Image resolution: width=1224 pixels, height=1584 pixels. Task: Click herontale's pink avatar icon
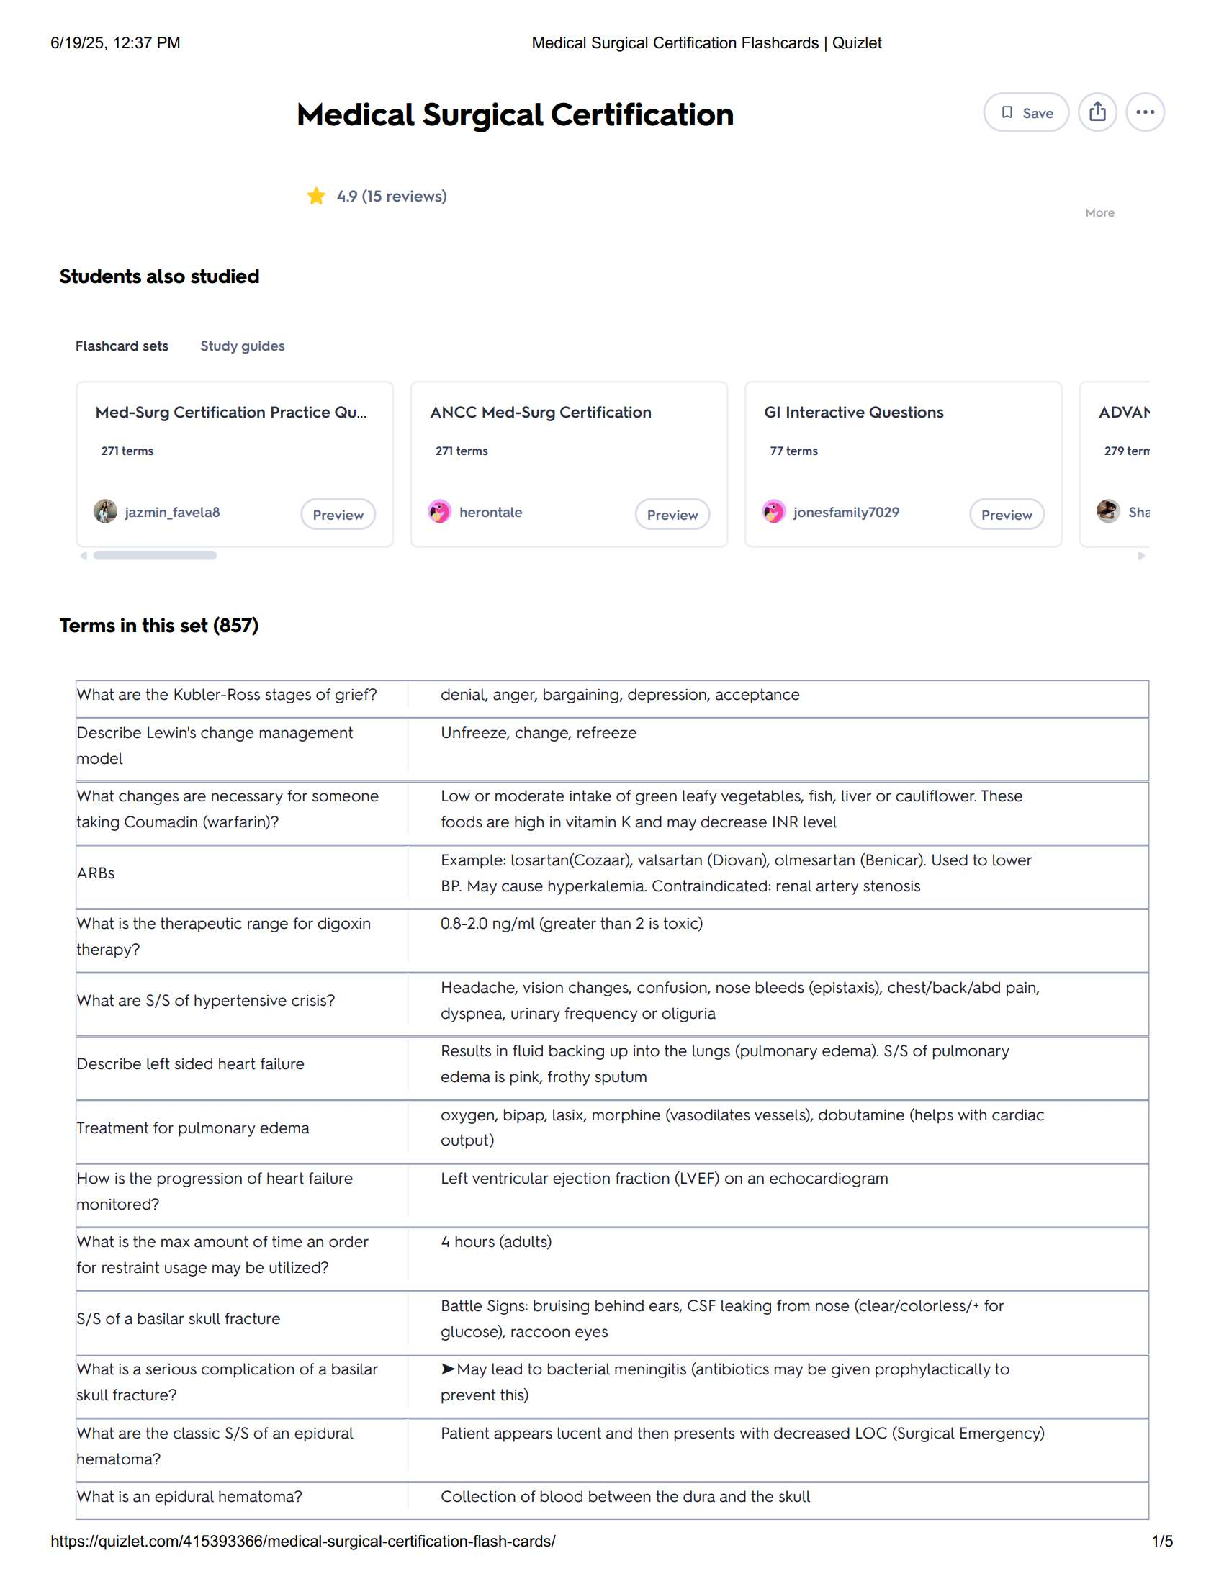(x=440, y=512)
